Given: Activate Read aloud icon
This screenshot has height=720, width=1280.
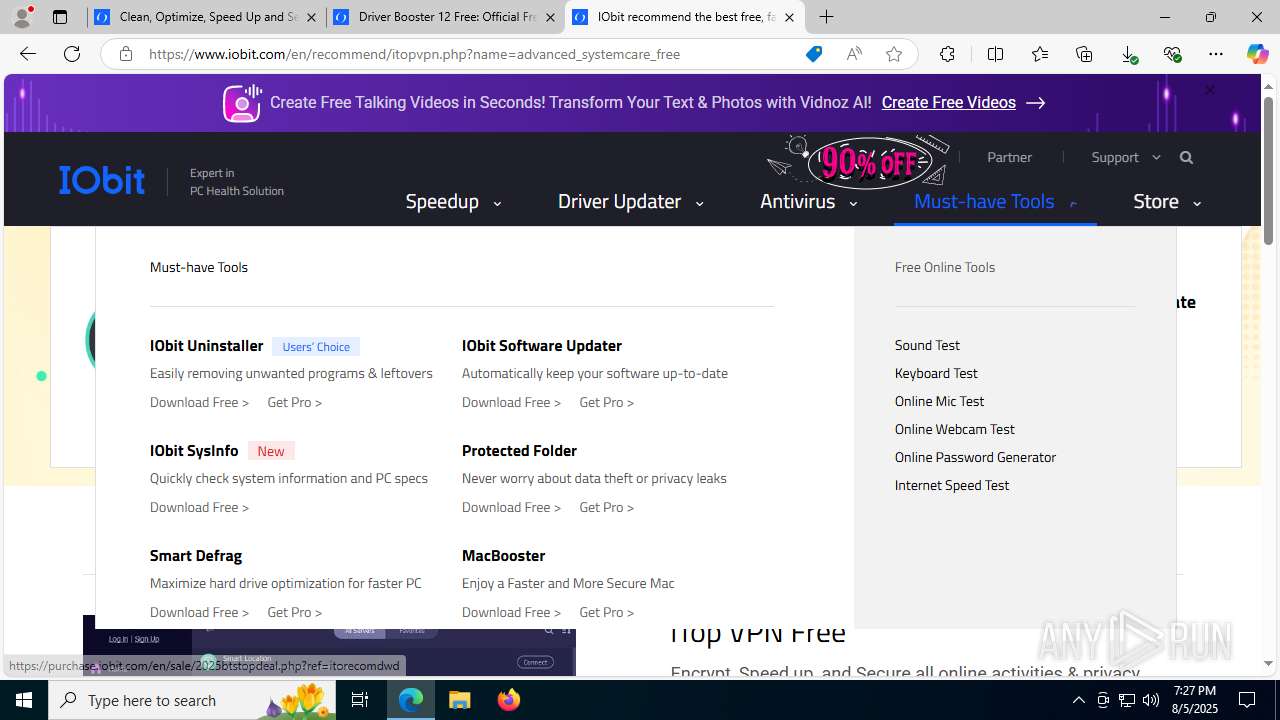Looking at the screenshot, I should (x=854, y=54).
